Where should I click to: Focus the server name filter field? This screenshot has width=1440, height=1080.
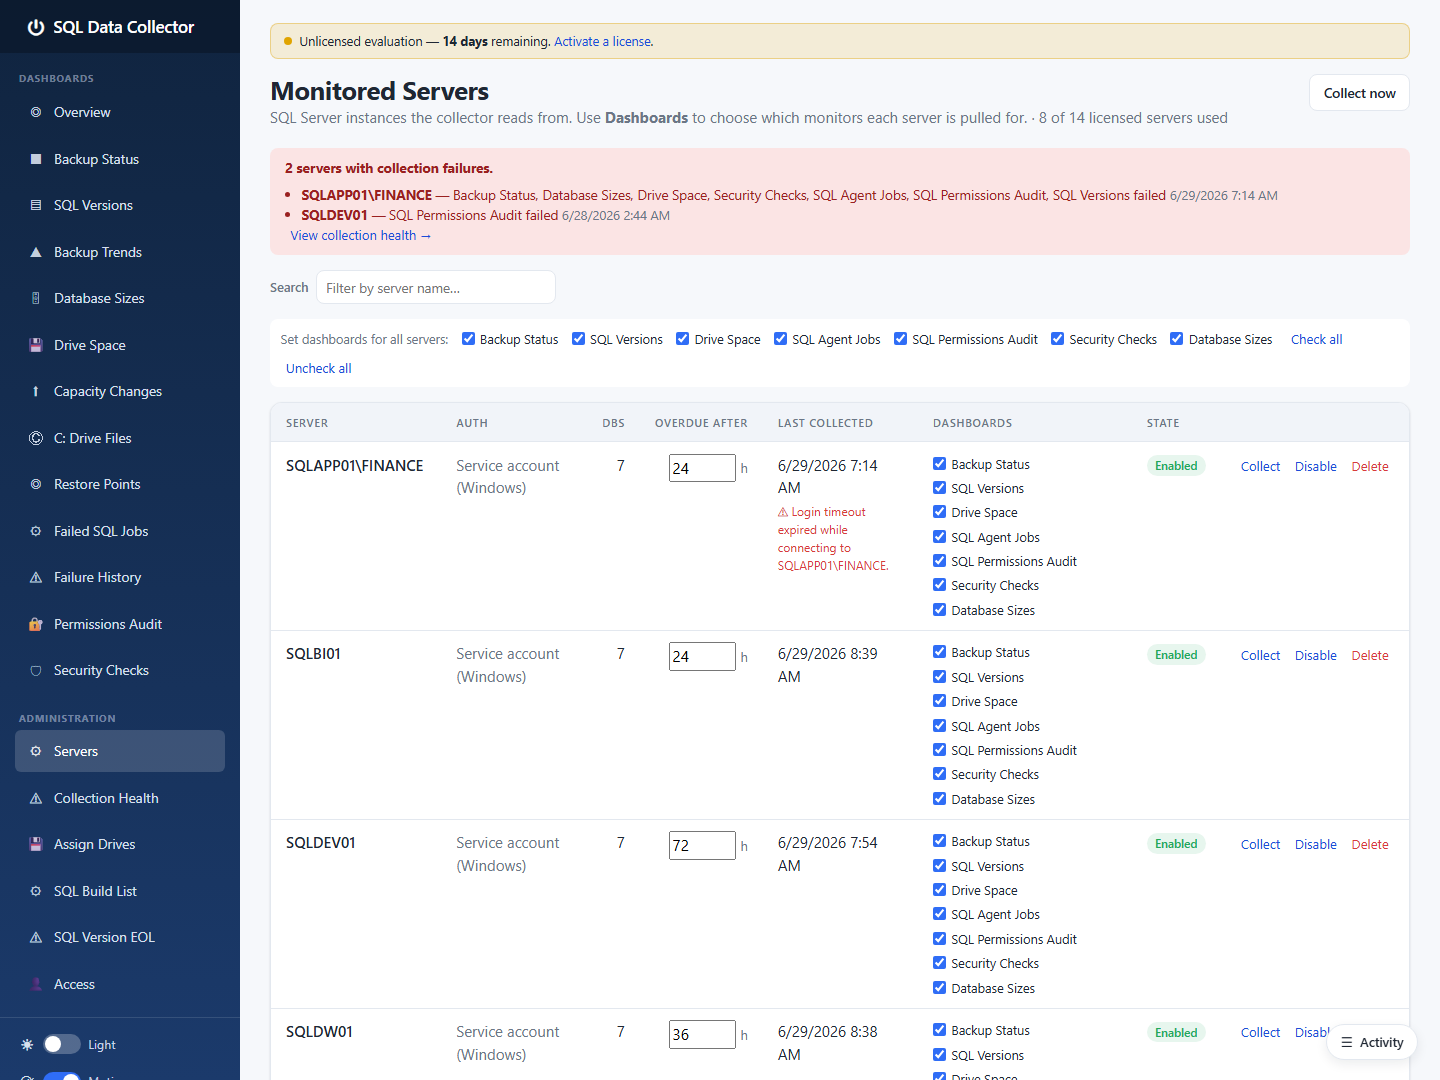click(436, 288)
